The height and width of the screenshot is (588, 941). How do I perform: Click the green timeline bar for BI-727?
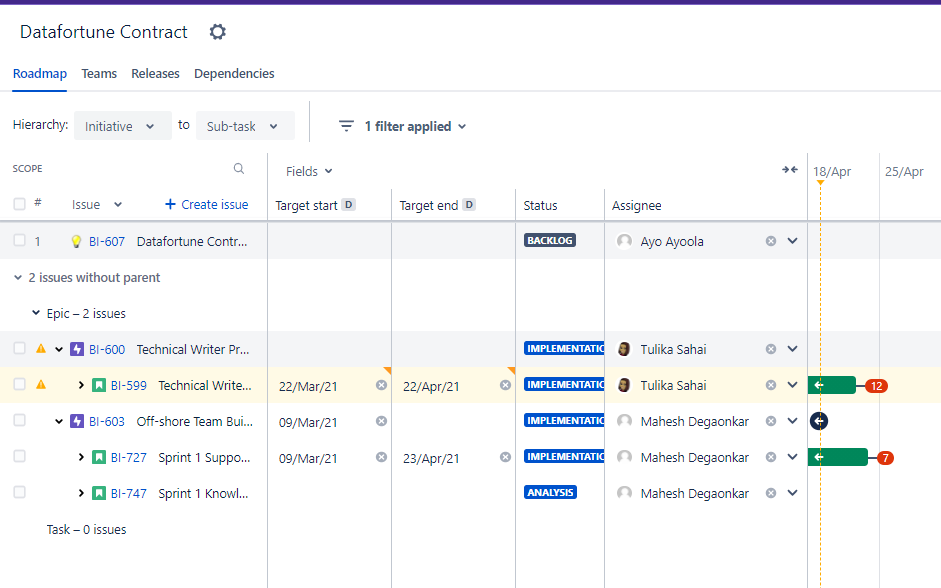click(x=838, y=457)
